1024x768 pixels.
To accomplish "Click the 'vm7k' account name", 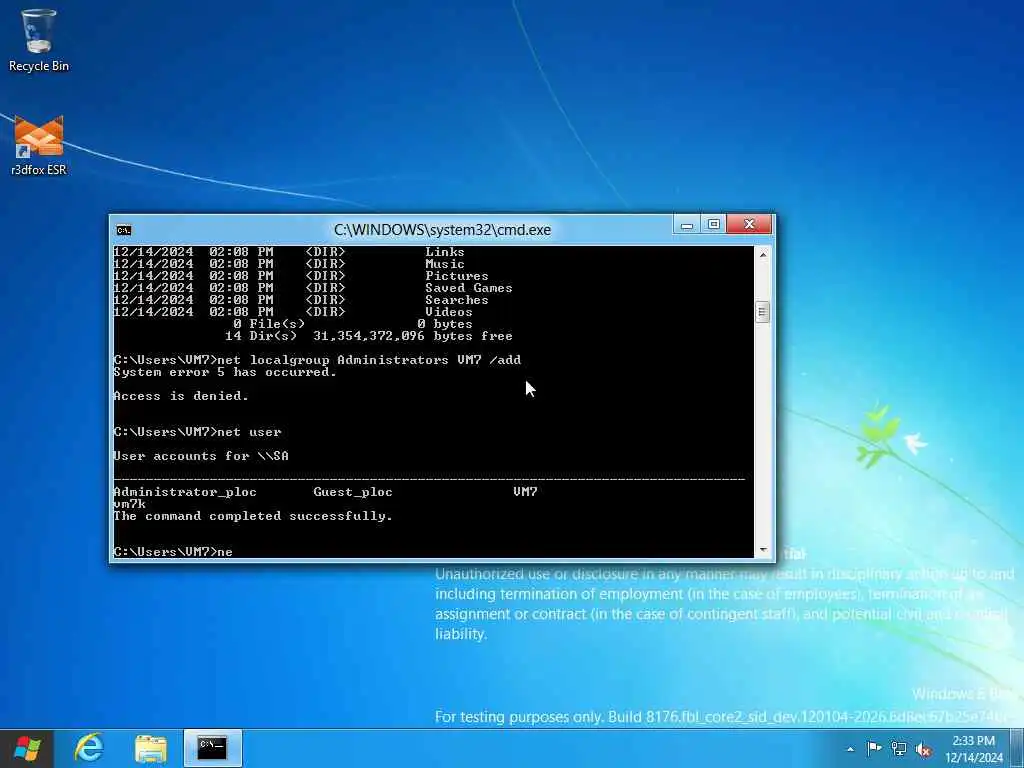I will [129, 504].
